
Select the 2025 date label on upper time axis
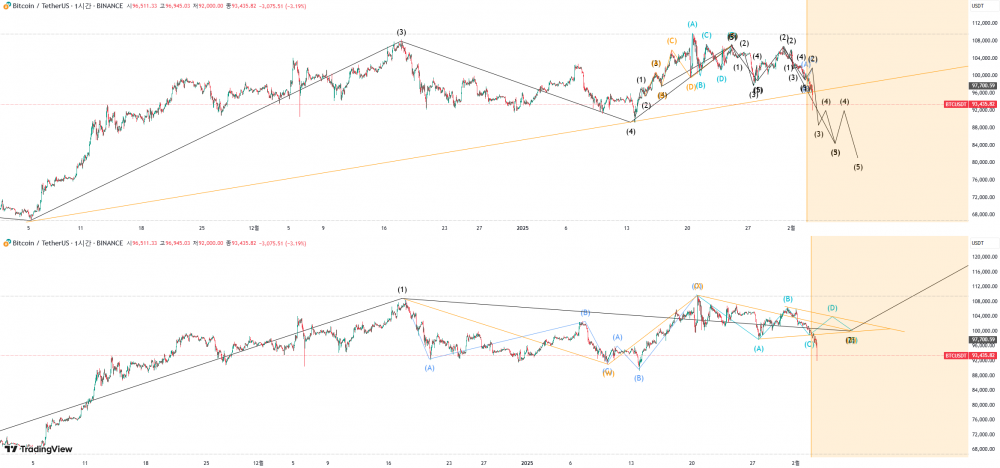point(523,228)
